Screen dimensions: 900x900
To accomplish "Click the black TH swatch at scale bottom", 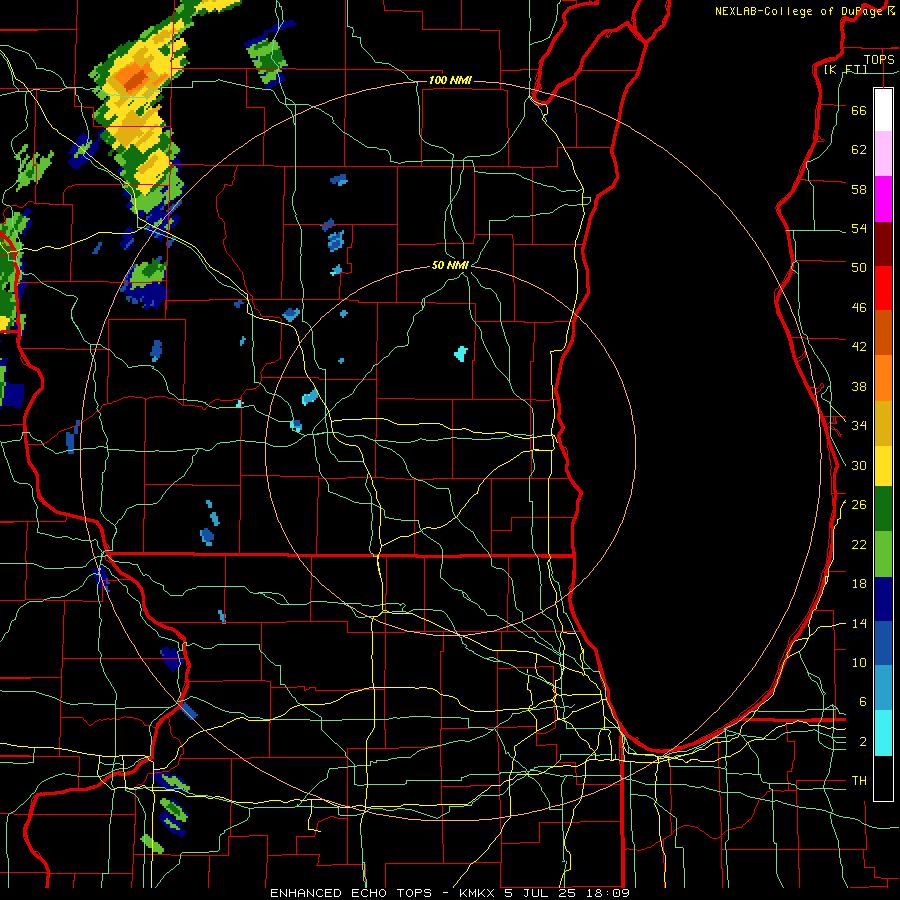I will [x=883, y=778].
